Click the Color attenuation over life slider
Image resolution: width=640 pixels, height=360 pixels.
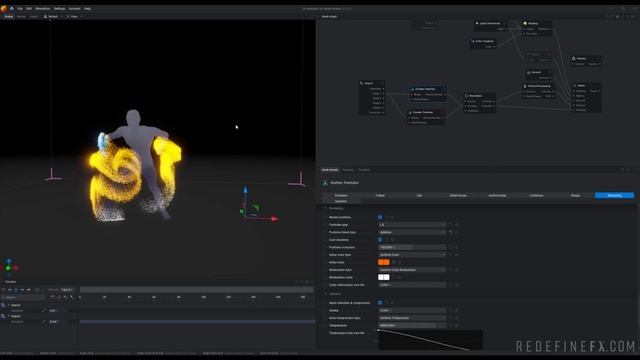tap(412, 285)
